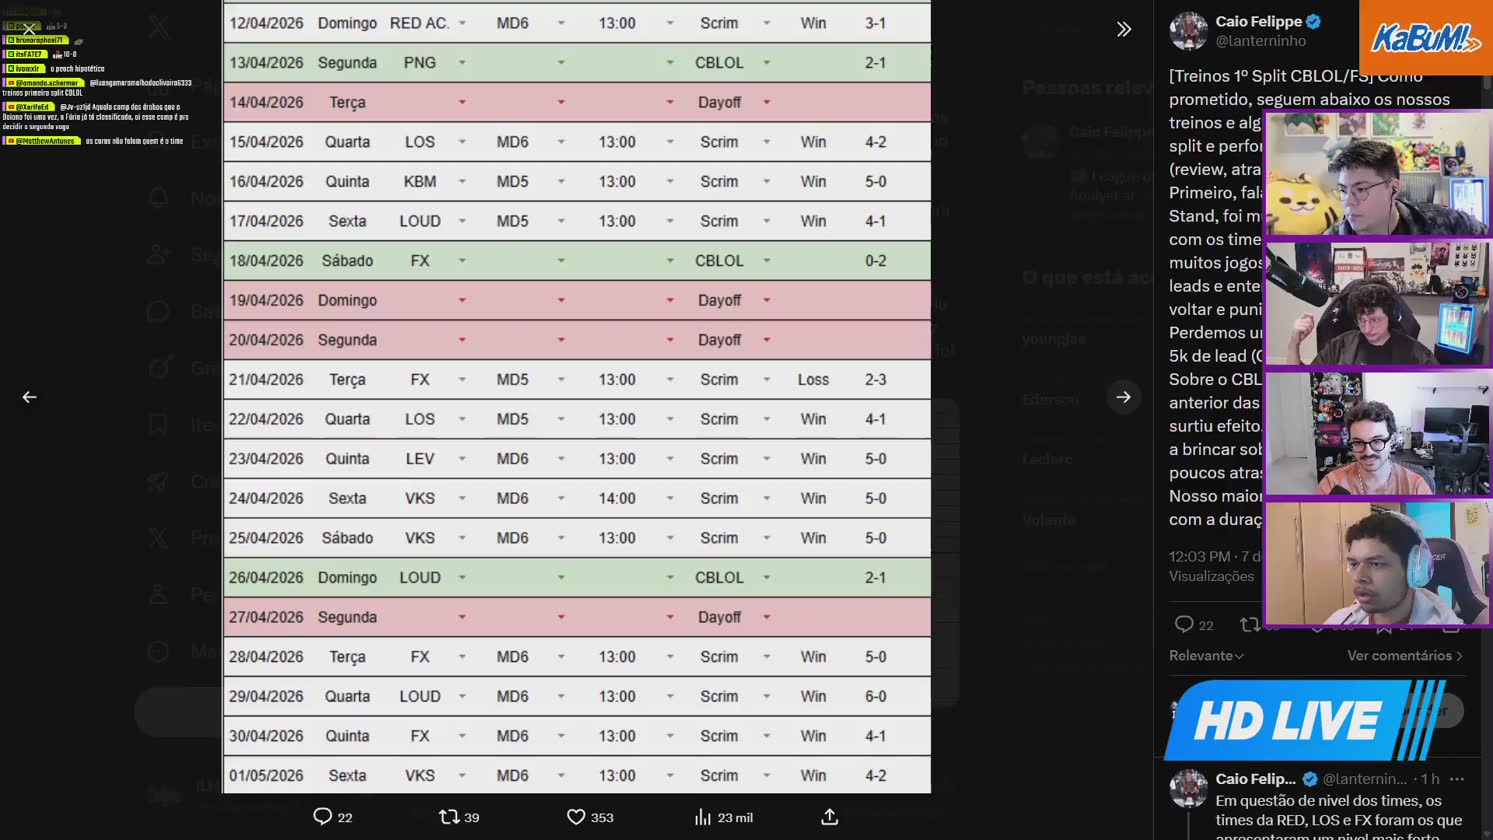Open the time dropdown in the 12/04/2026 row
Image resolution: width=1493 pixels, height=840 pixels.
click(x=670, y=23)
